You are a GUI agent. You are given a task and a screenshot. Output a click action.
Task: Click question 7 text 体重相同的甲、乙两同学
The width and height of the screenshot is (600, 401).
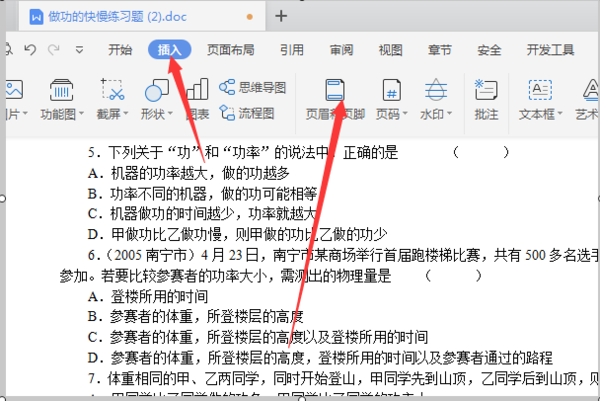pyautogui.click(x=183, y=378)
